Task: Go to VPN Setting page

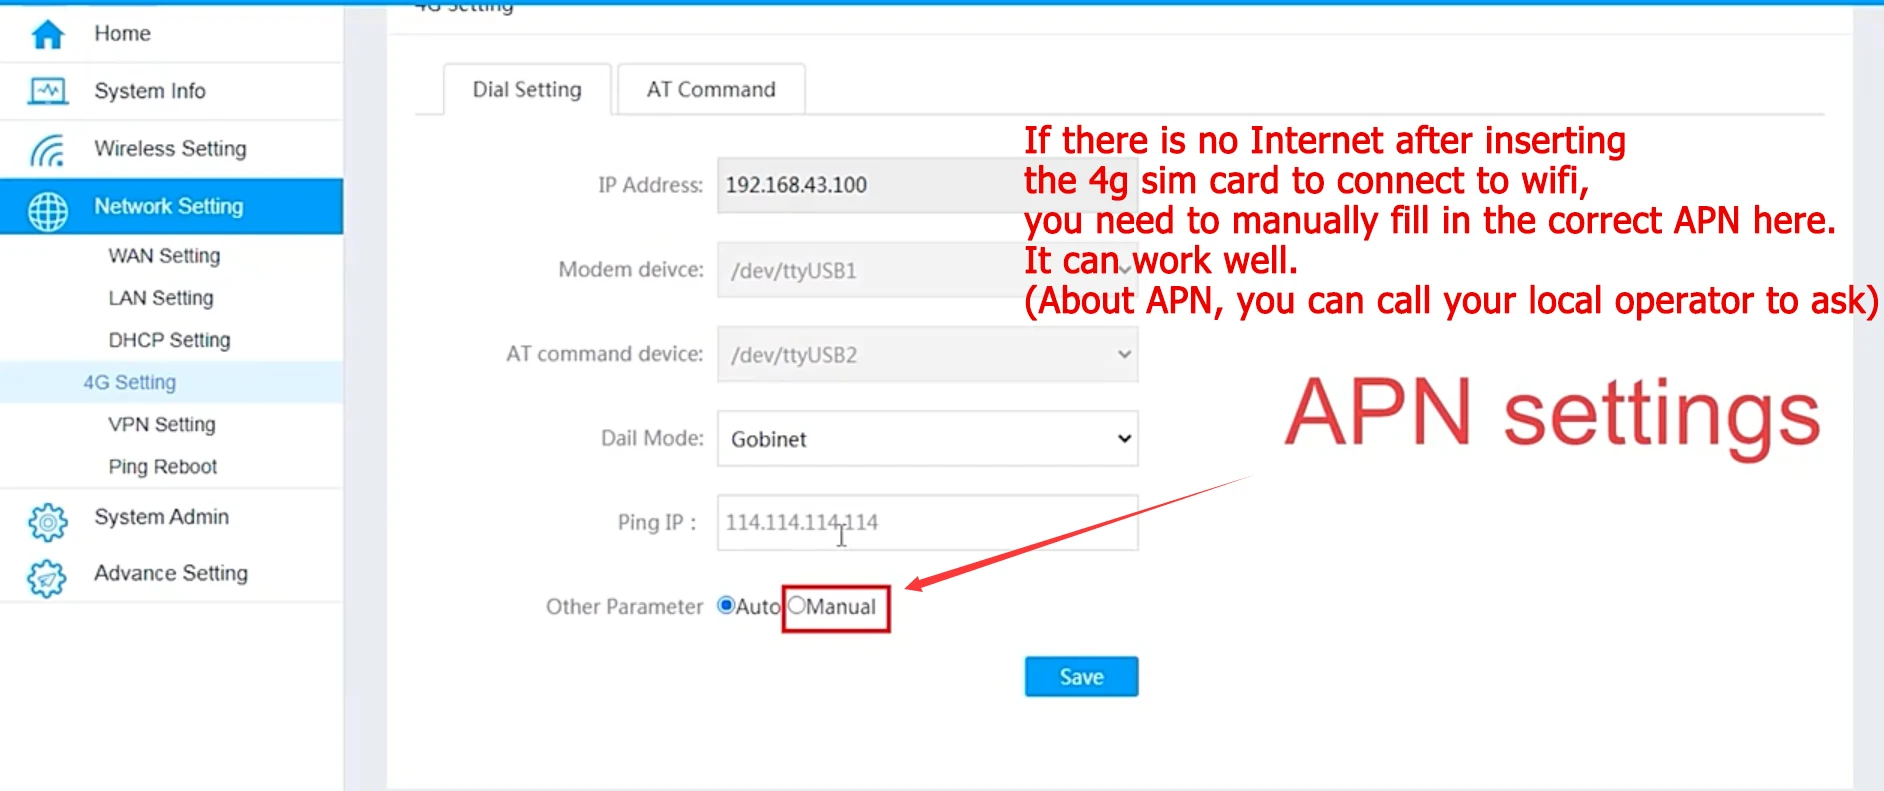Action: (x=162, y=424)
